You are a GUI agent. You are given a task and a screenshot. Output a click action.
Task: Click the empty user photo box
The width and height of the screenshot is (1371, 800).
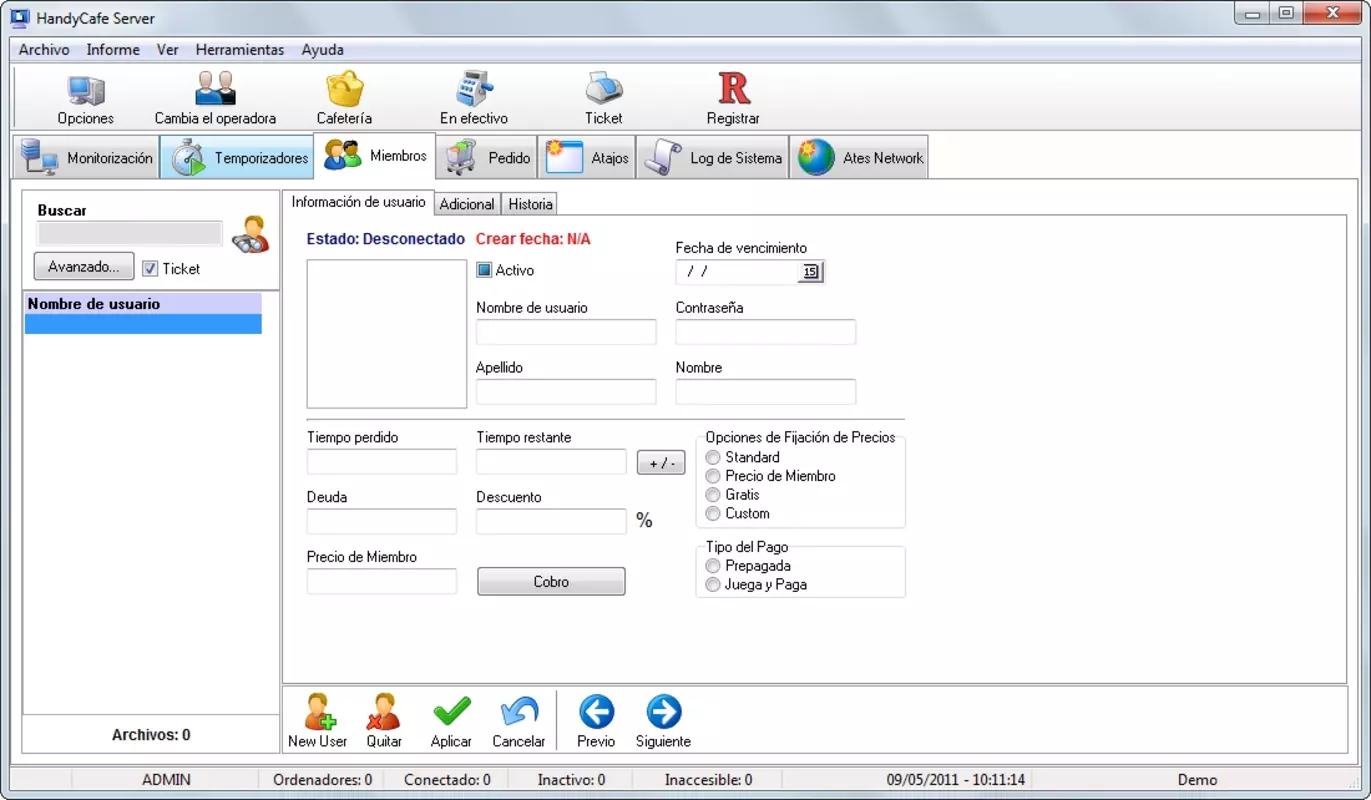[387, 334]
